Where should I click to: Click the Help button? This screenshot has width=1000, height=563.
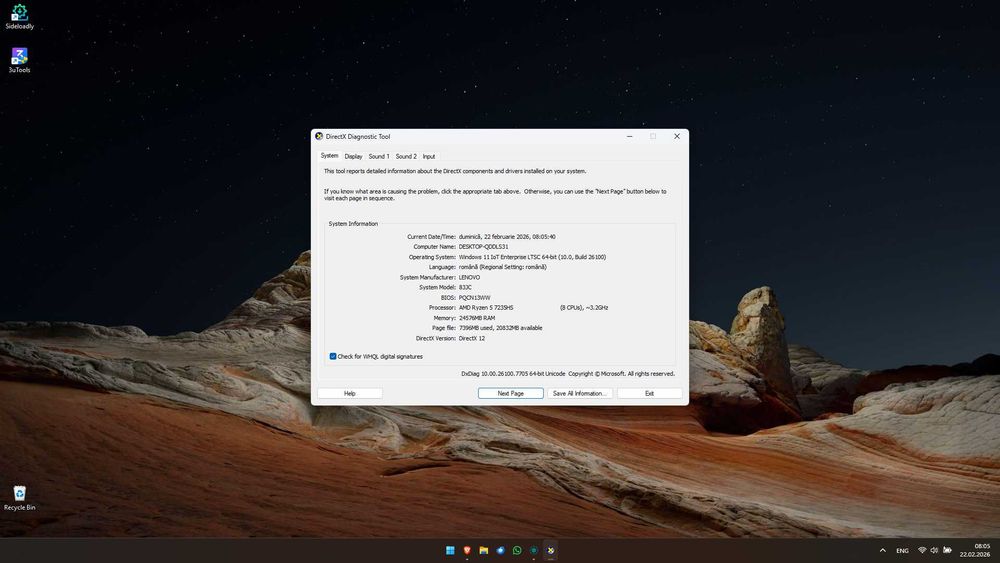(349, 393)
